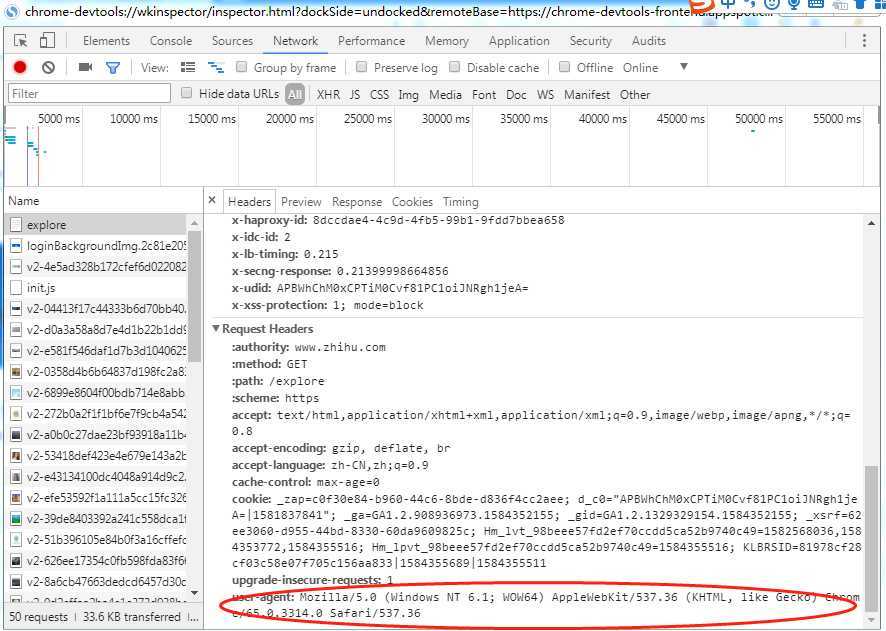Viewport: 886px width, 631px height.
Task: Select the Network tab
Action: tap(296, 41)
